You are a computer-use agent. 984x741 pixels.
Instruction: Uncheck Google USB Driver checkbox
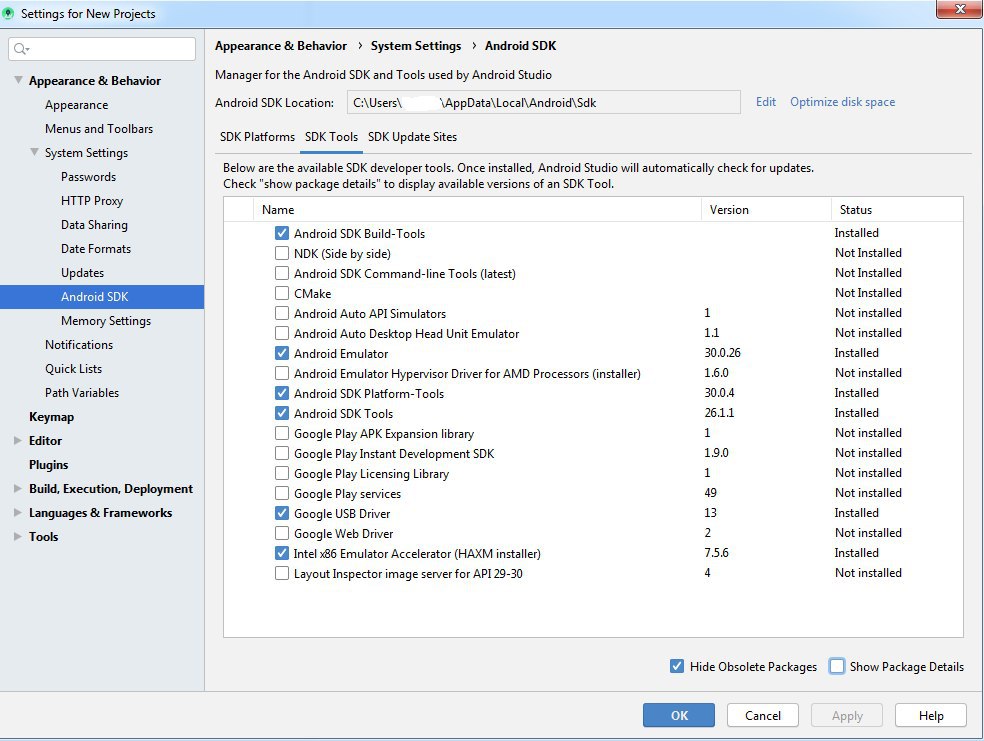(282, 513)
